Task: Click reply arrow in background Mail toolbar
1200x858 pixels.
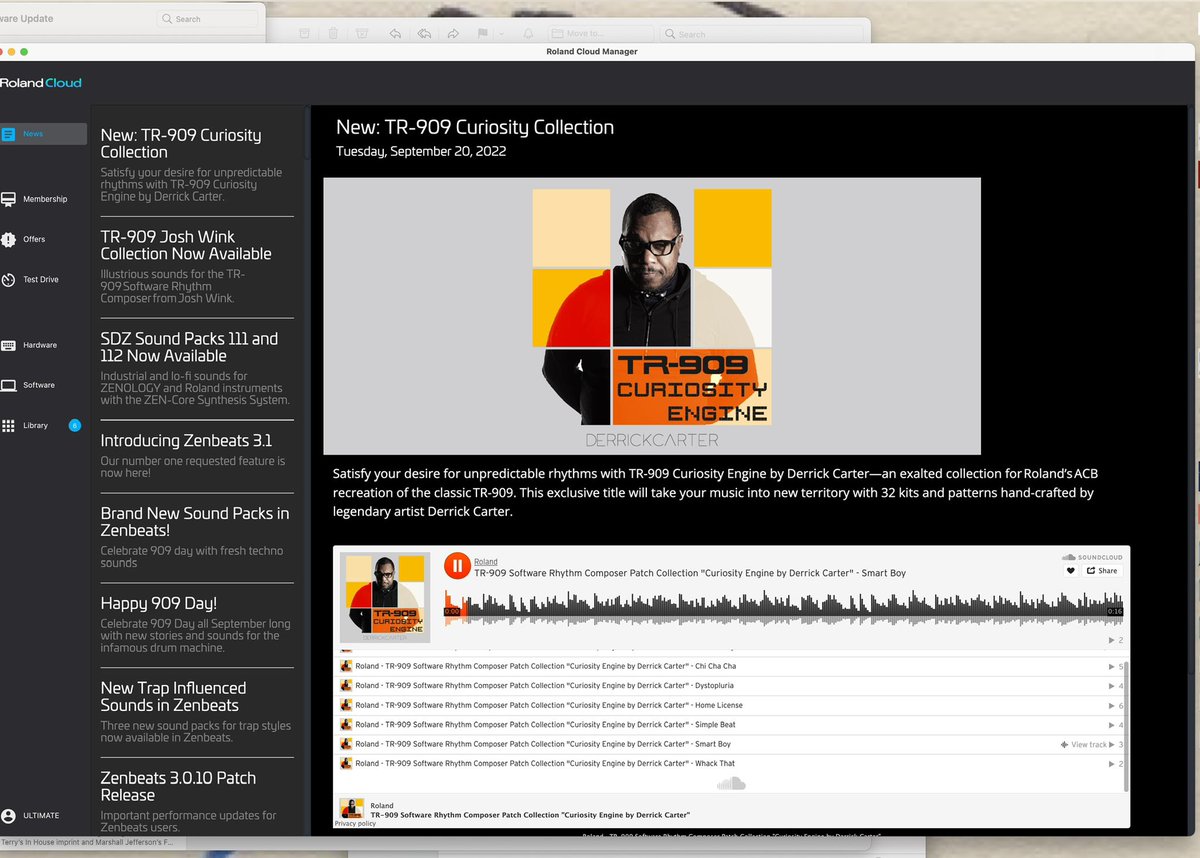Action: coord(395,34)
